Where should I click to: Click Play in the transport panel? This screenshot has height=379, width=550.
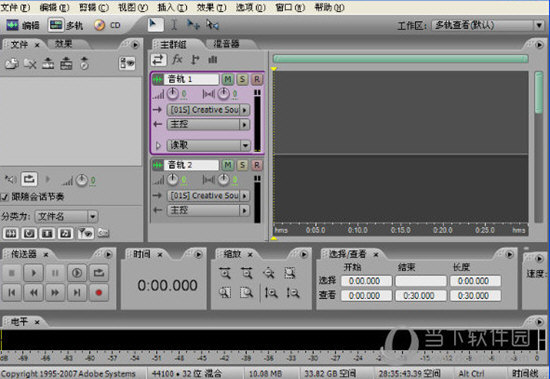(x=34, y=273)
